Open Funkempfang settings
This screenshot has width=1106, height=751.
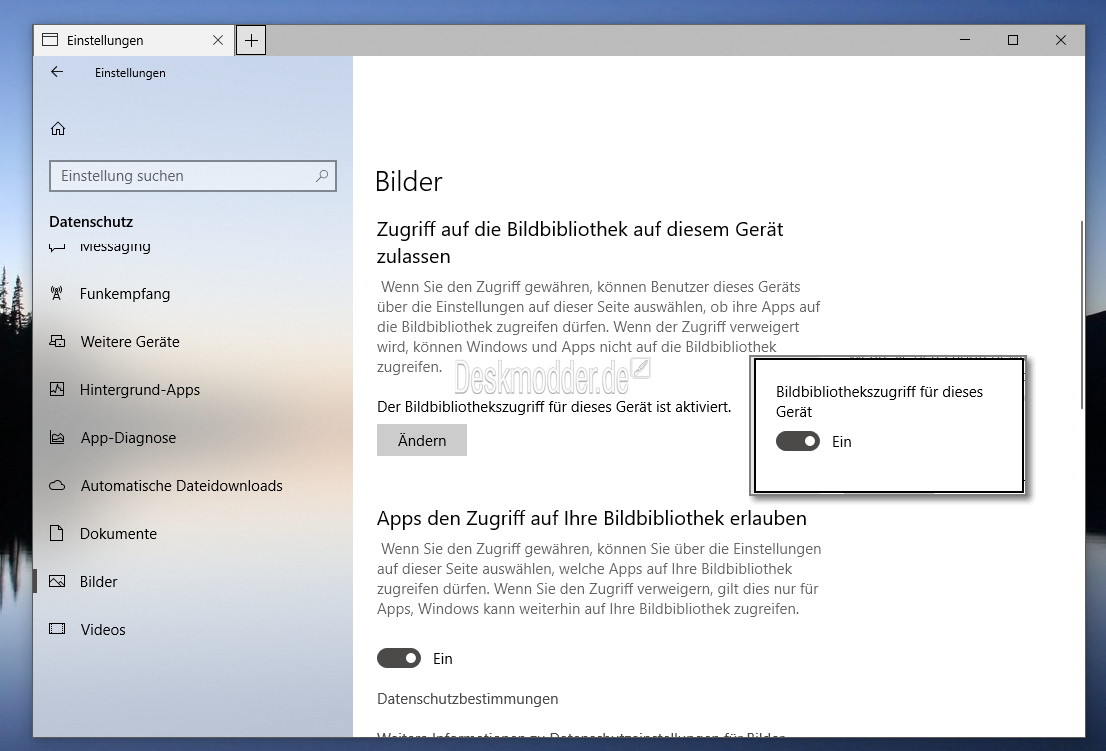click(193, 293)
